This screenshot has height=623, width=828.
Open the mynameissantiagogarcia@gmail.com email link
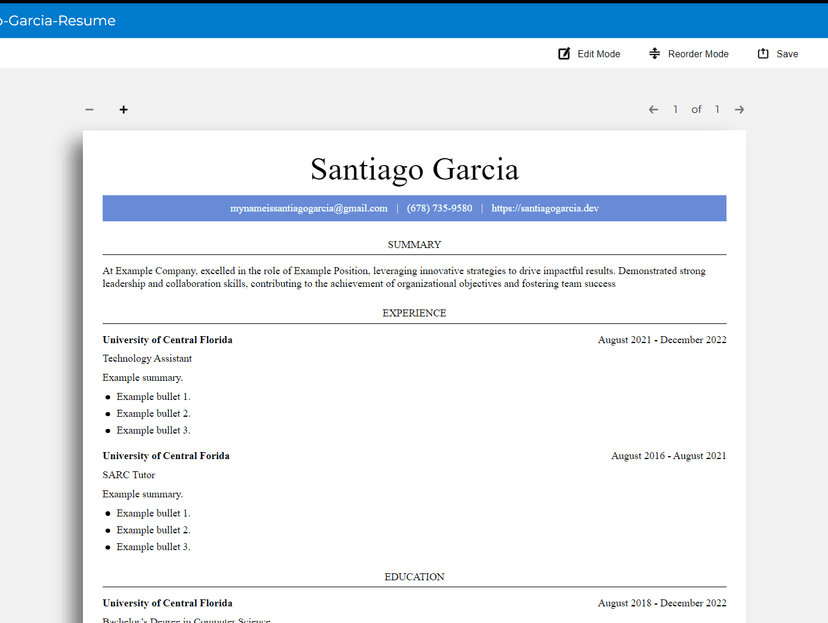point(308,209)
